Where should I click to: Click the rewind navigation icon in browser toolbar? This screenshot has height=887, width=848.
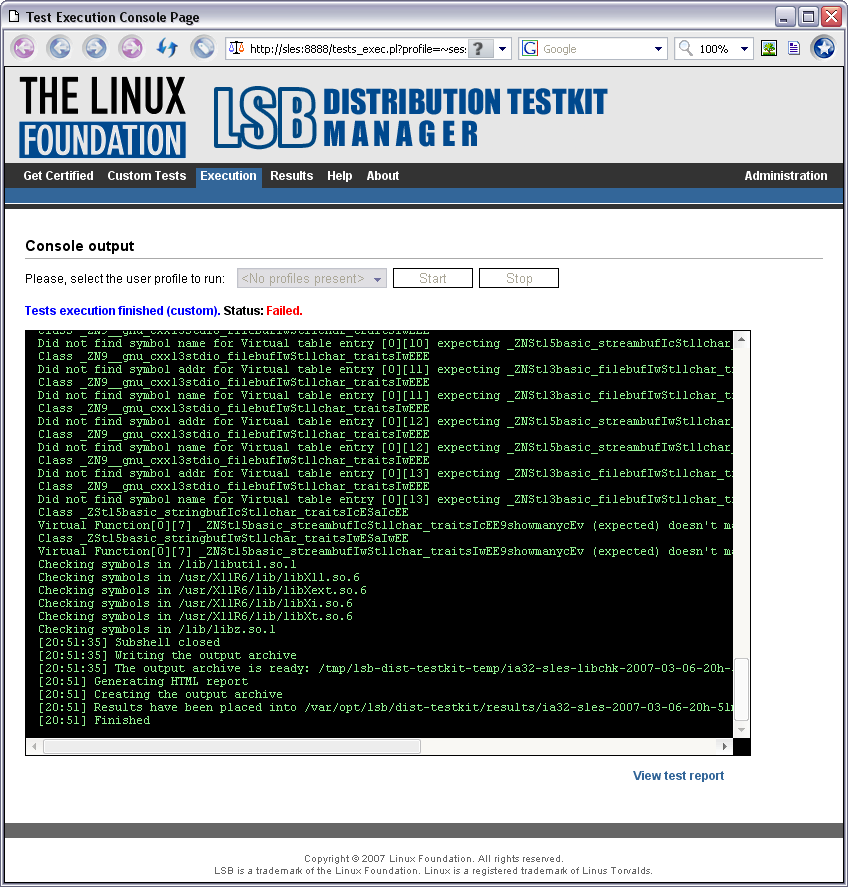coord(24,48)
